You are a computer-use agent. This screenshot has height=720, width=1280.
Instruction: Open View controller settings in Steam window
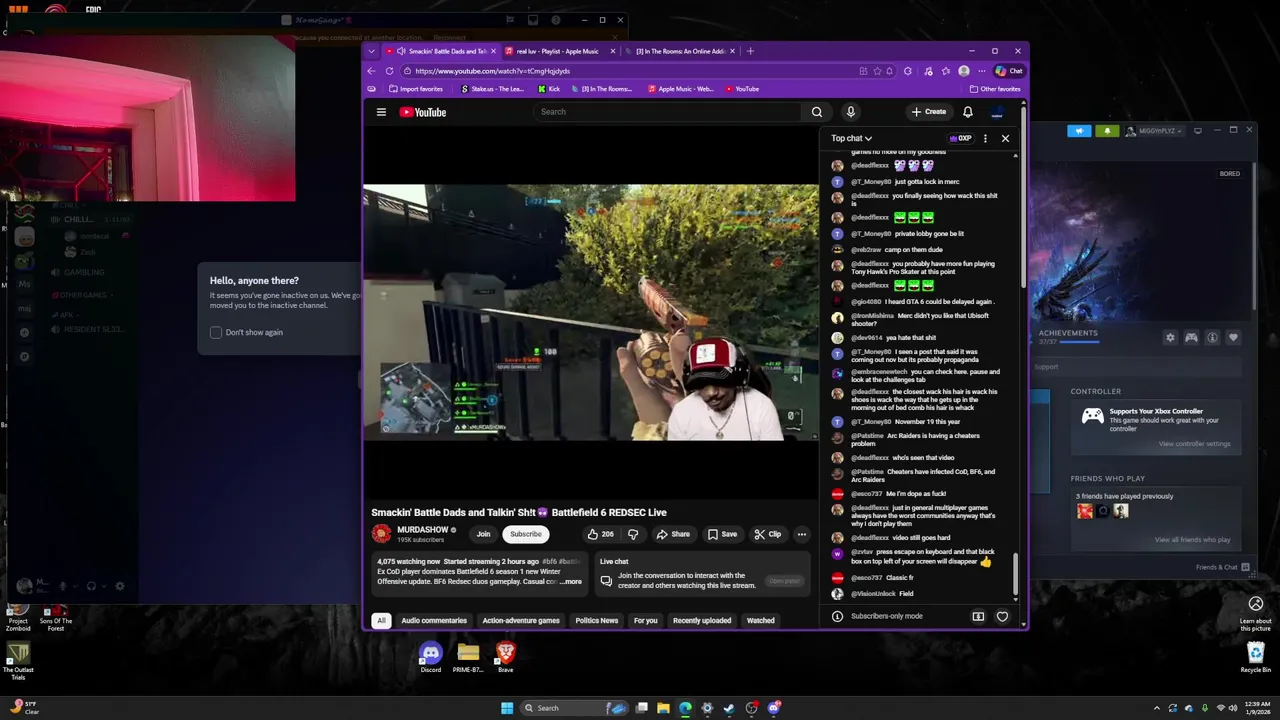[1194, 444]
